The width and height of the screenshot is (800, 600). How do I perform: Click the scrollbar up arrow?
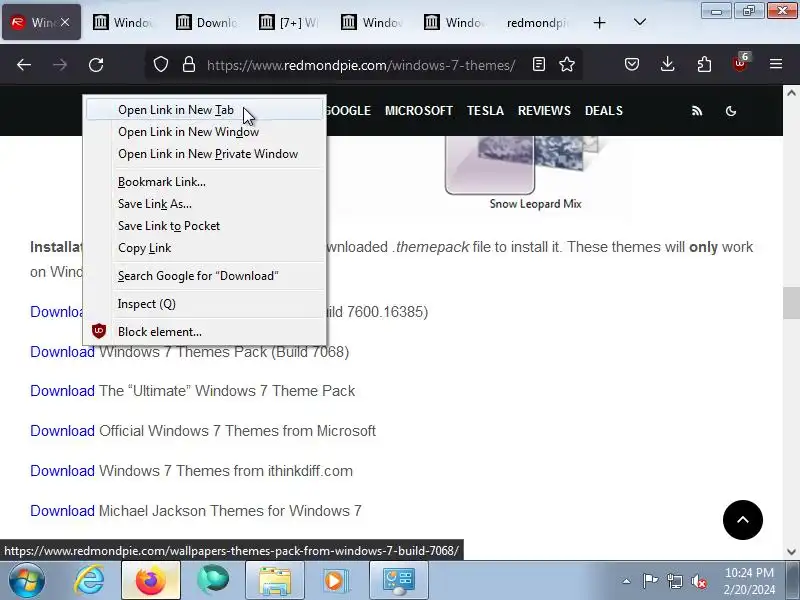tap(791, 93)
